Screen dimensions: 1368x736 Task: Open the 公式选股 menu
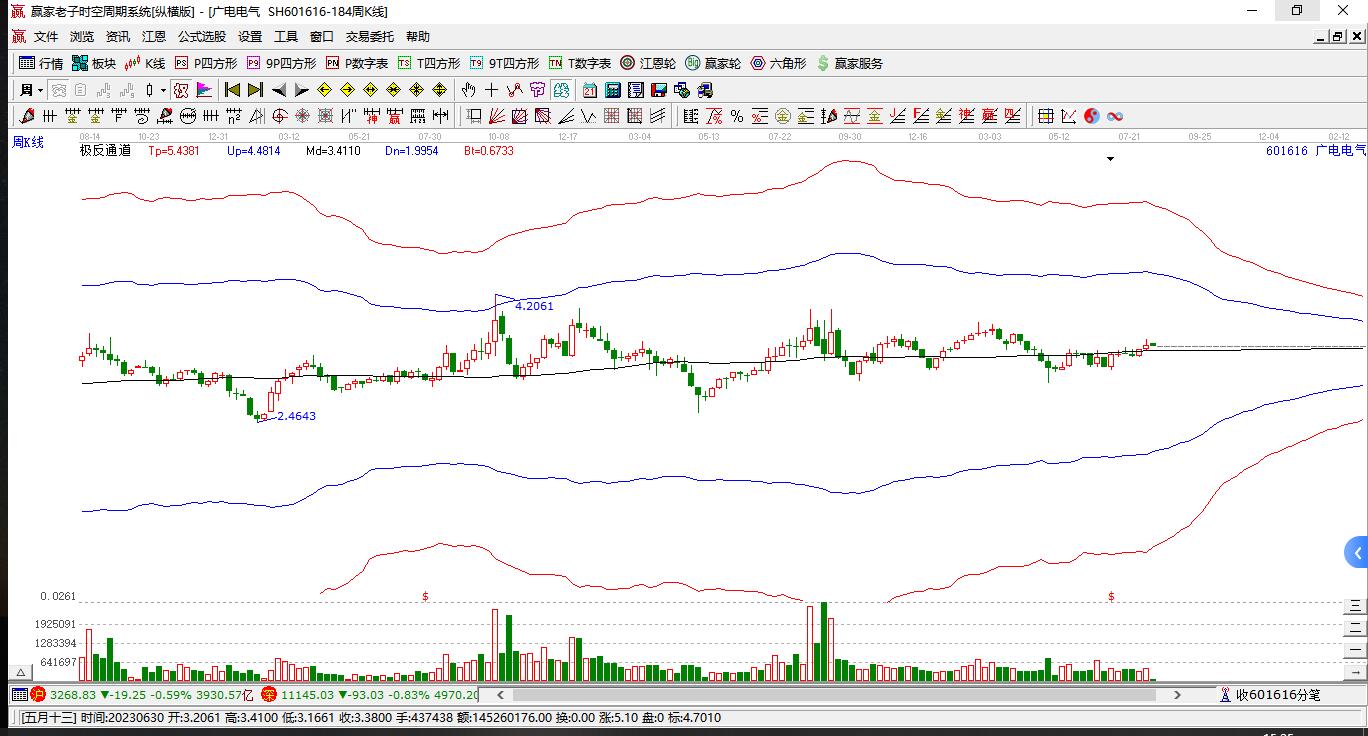pos(202,37)
